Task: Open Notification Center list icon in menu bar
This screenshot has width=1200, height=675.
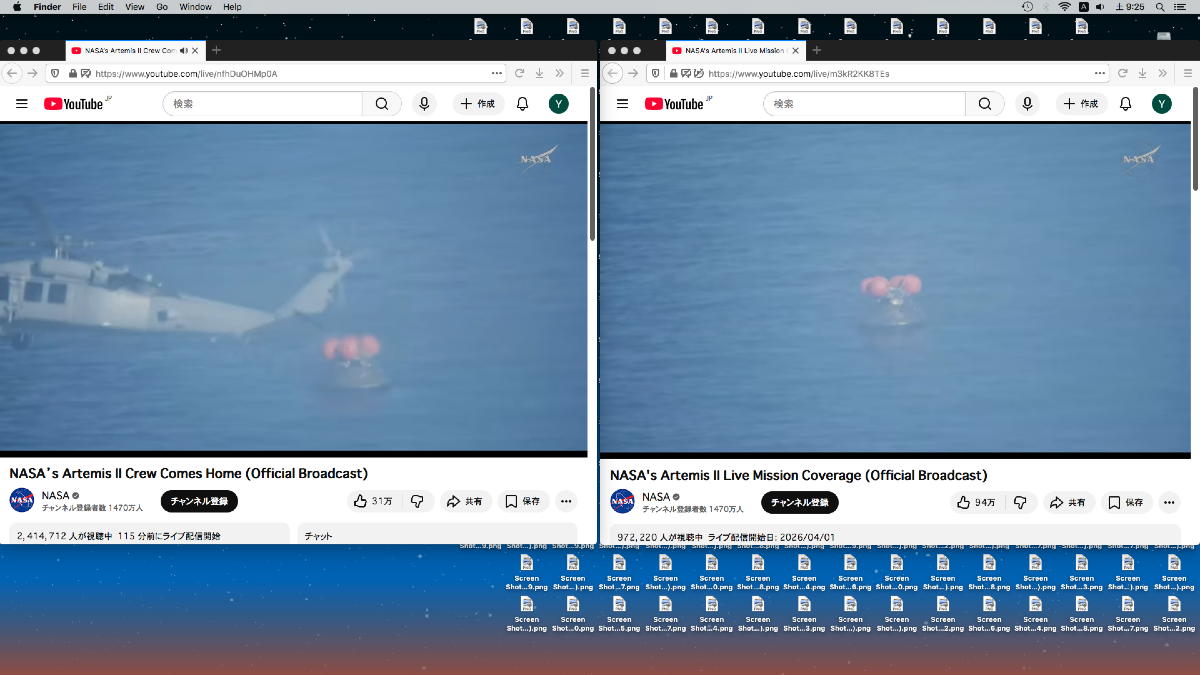Action: 1179,7
